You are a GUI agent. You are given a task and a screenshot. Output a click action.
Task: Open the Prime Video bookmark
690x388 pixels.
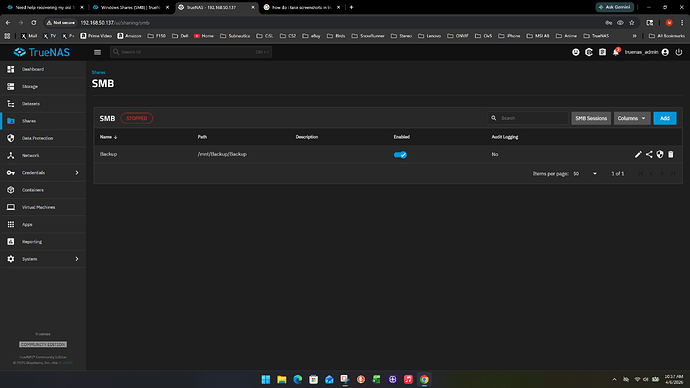click(x=96, y=36)
